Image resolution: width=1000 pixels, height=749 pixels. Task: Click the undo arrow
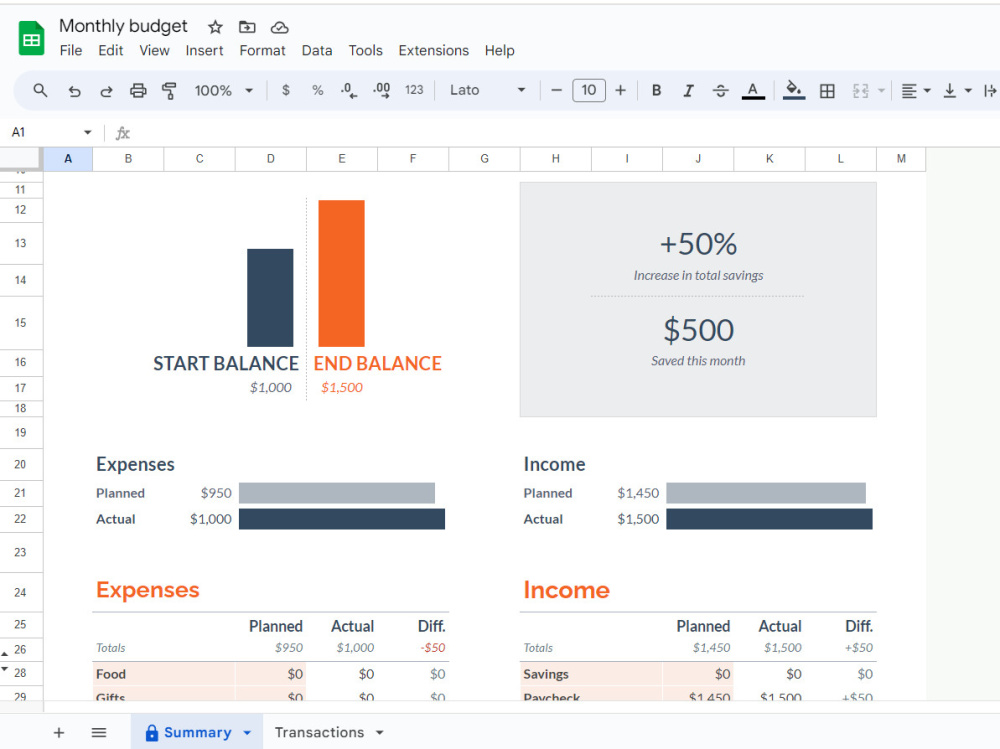75,91
